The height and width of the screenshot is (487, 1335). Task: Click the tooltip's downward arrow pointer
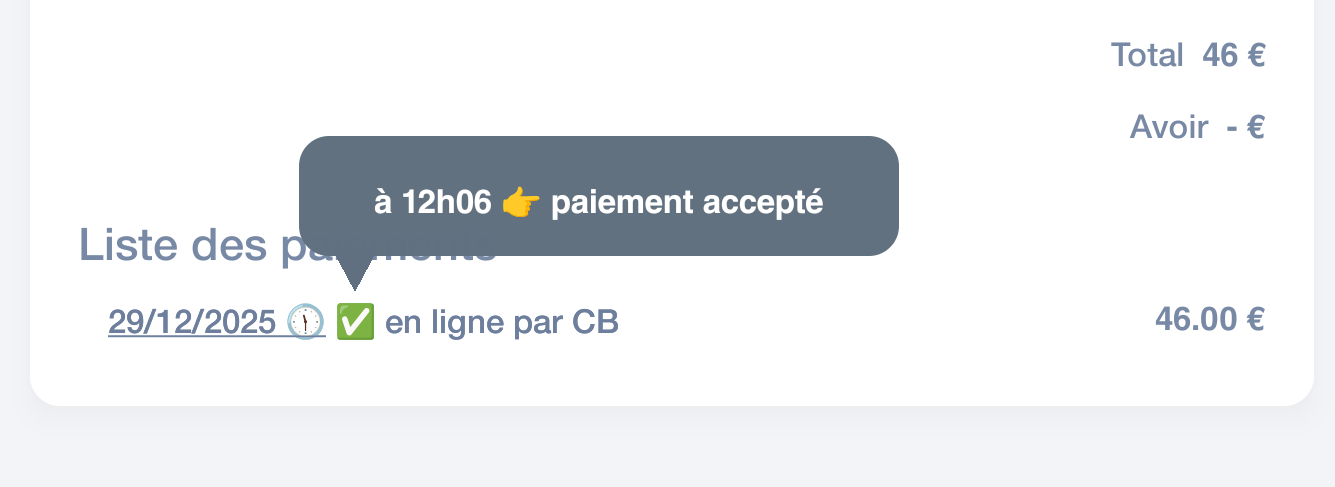coord(354,273)
